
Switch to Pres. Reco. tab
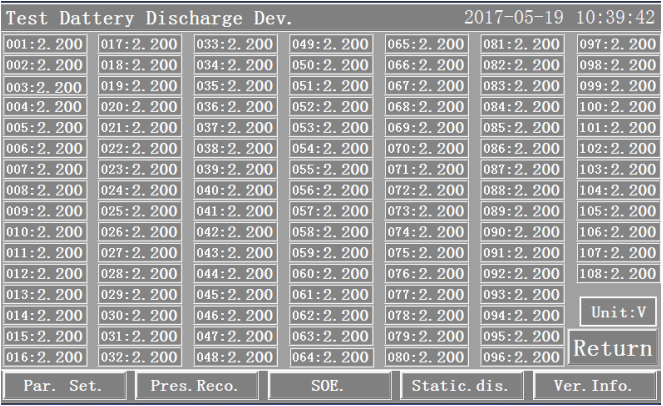coord(197,385)
